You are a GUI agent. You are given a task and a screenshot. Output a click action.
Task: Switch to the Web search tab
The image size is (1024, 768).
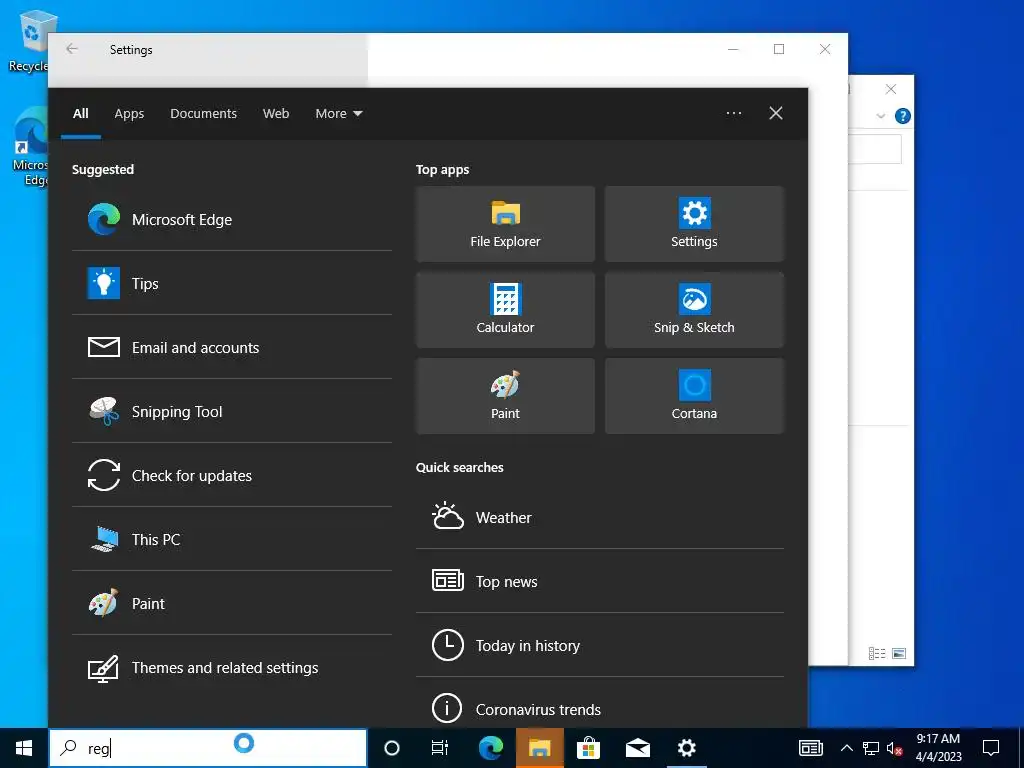click(x=276, y=114)
